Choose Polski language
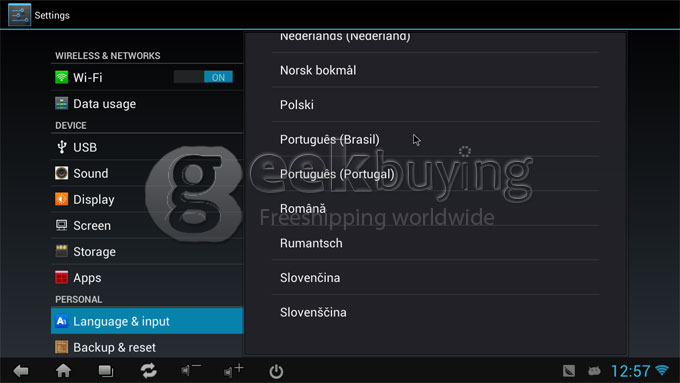Image resolution: width=680 pixels, height=383 pixels. [x=436, y=105]
